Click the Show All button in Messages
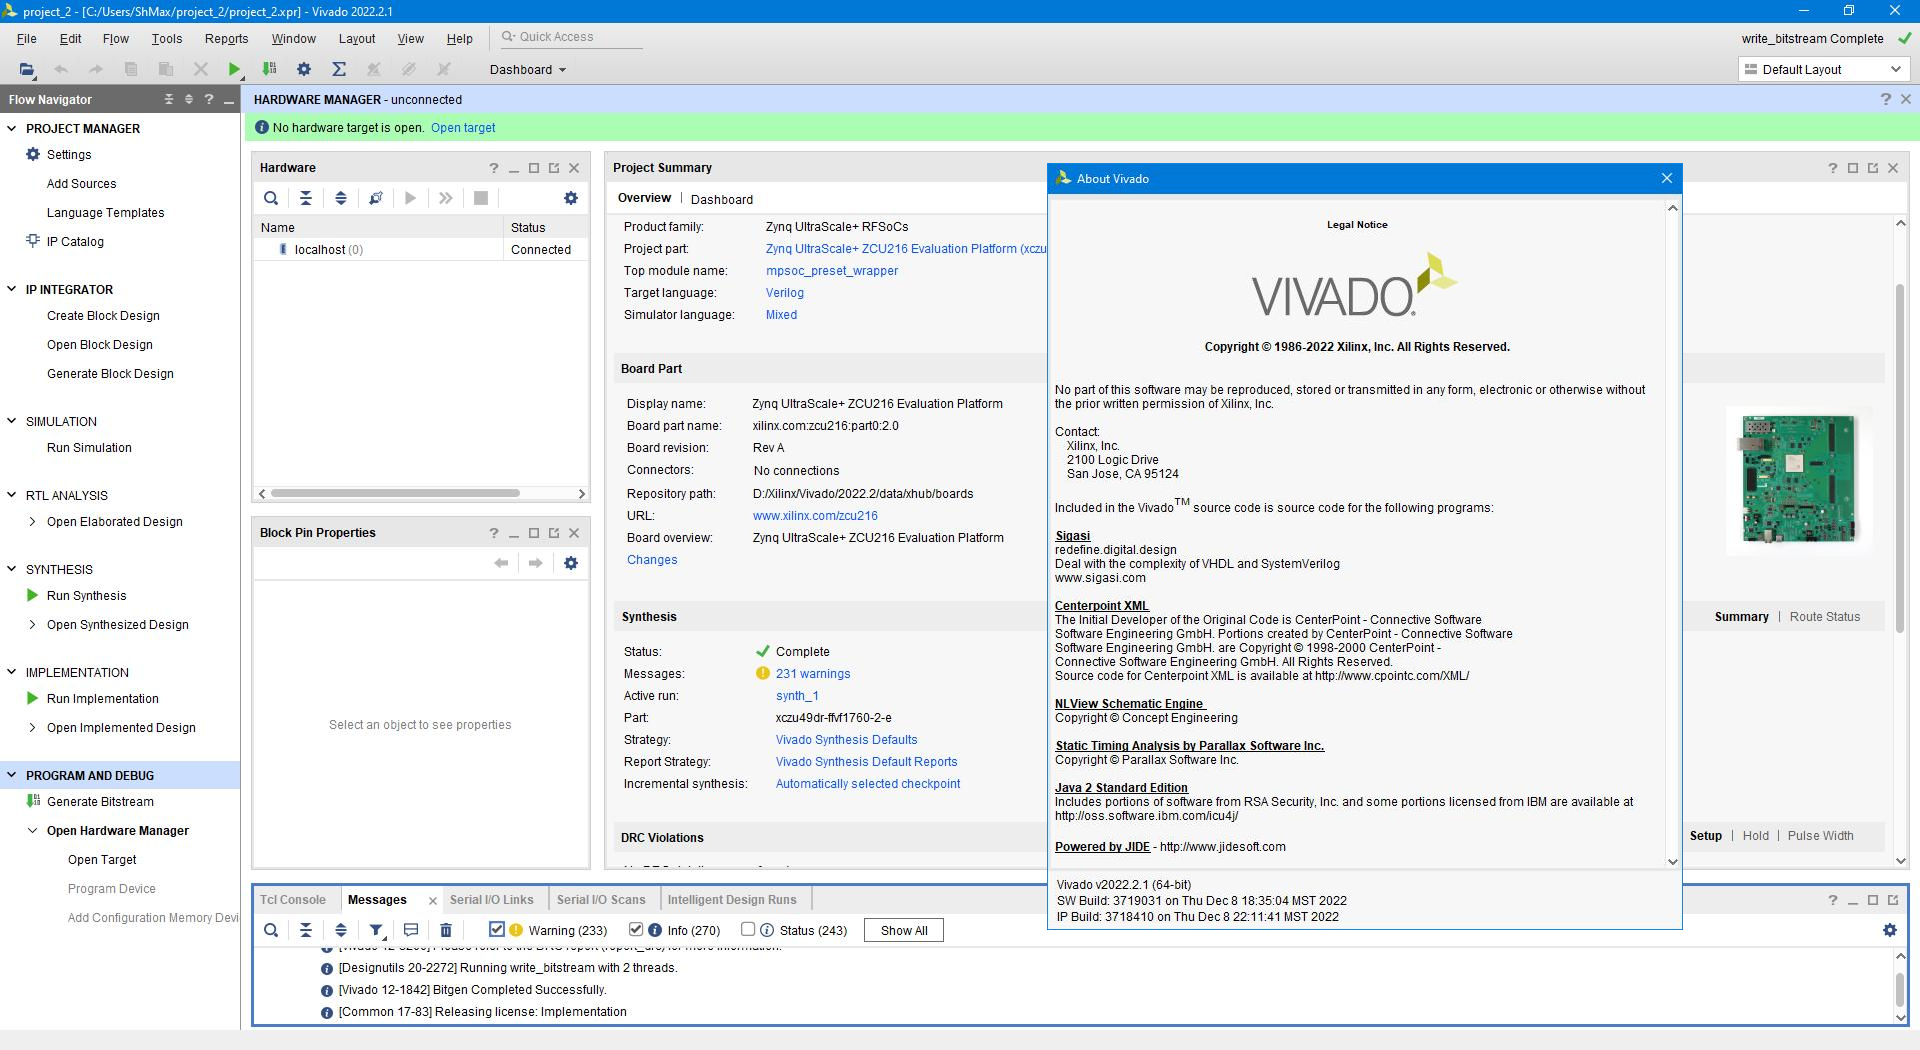 pyautogui.click(x=904, y=930)
